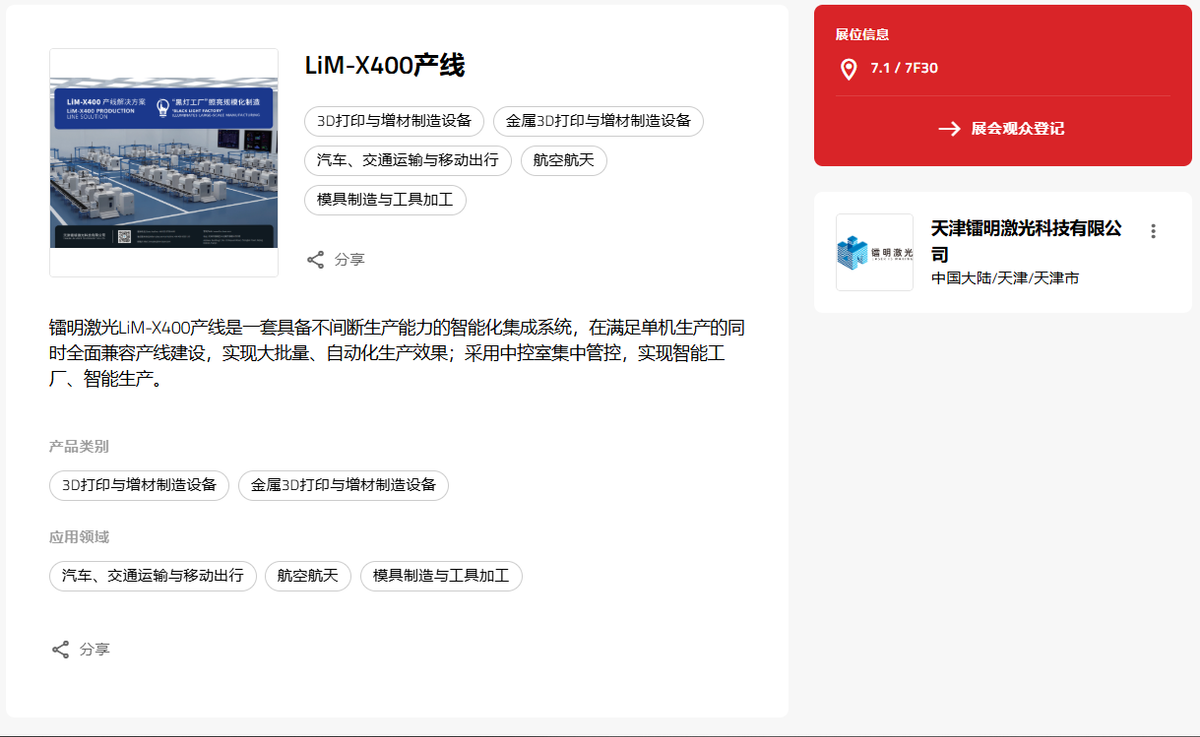Click the upper share icon beside the product image
This screenshot has height=737, width=1200.
315,260
